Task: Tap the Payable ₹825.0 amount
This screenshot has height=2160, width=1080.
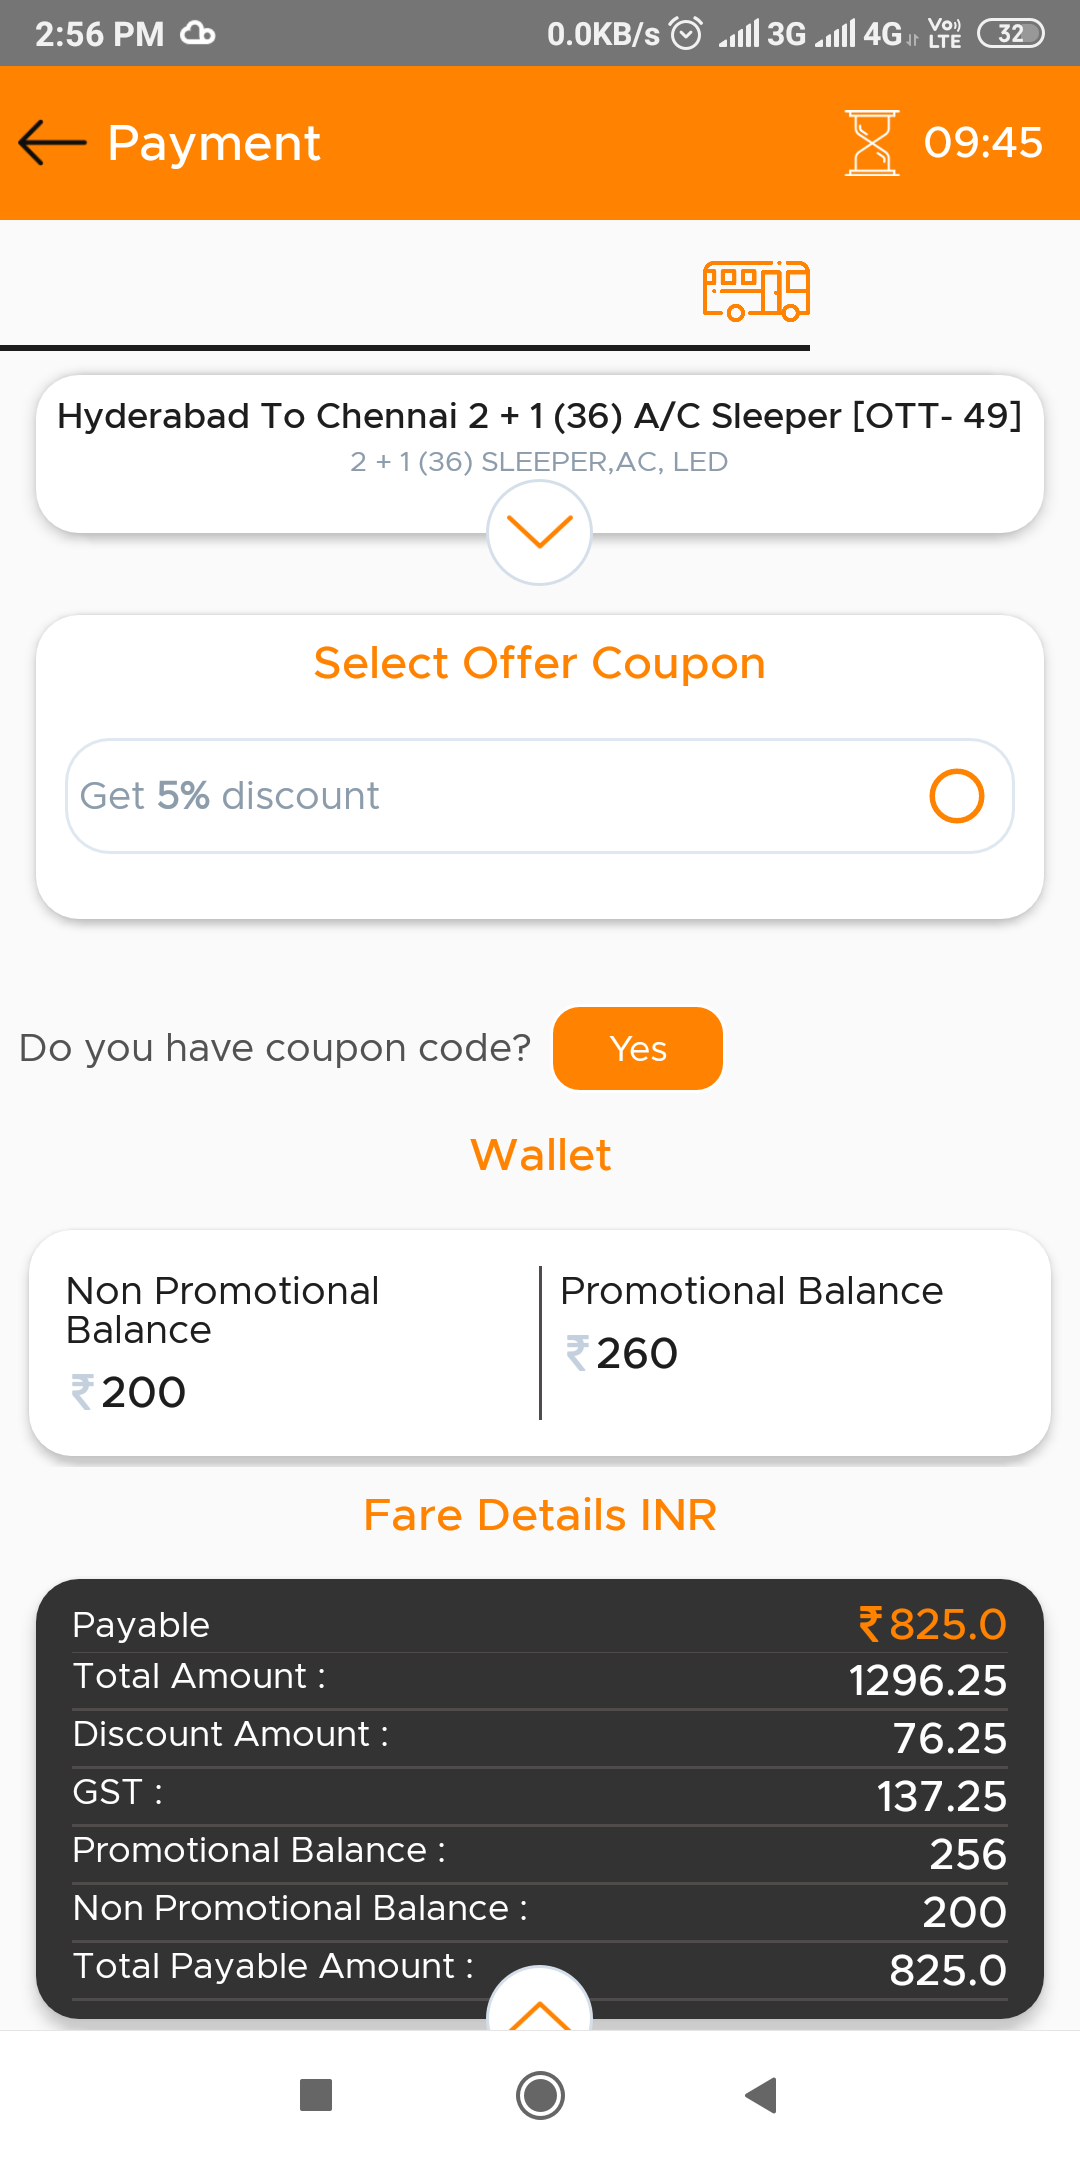Action: (x=932, y=1624)
